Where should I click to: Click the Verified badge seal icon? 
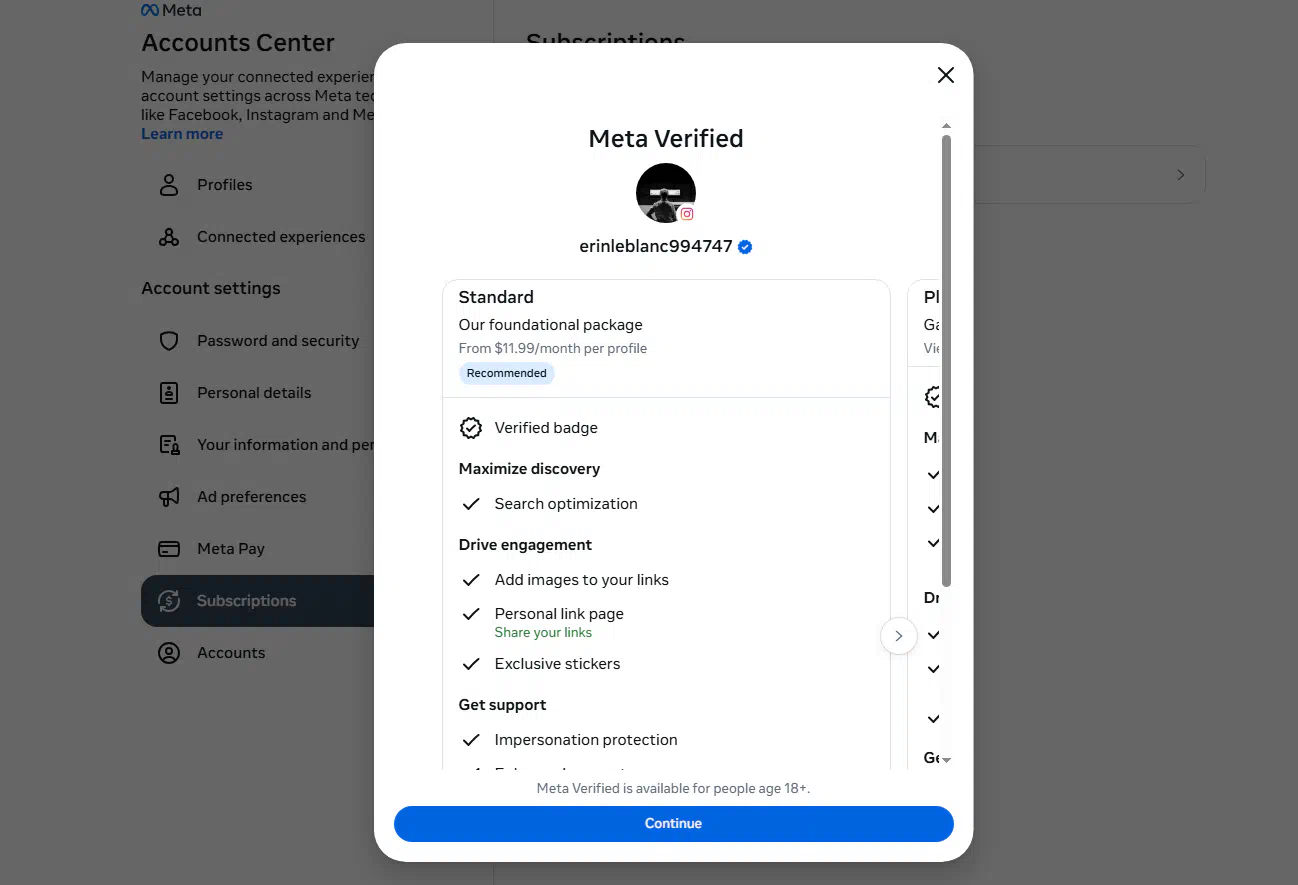(470, 428)
